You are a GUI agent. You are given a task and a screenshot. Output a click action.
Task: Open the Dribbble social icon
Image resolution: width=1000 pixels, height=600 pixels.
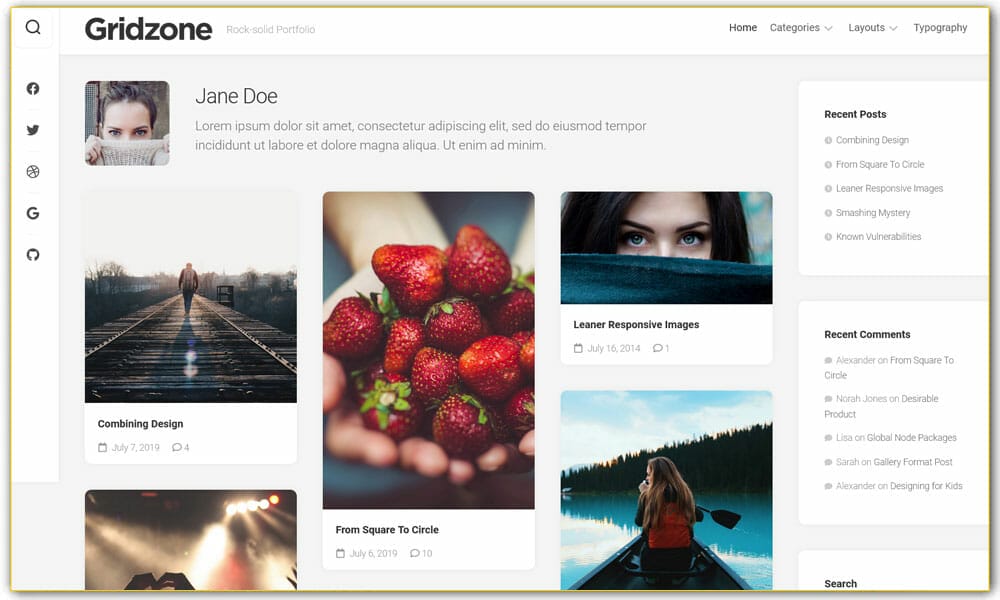[33, 172]
